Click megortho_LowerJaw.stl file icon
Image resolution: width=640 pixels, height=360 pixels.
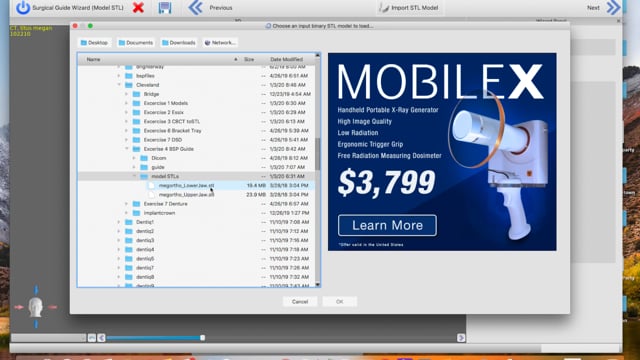(151, 185)
